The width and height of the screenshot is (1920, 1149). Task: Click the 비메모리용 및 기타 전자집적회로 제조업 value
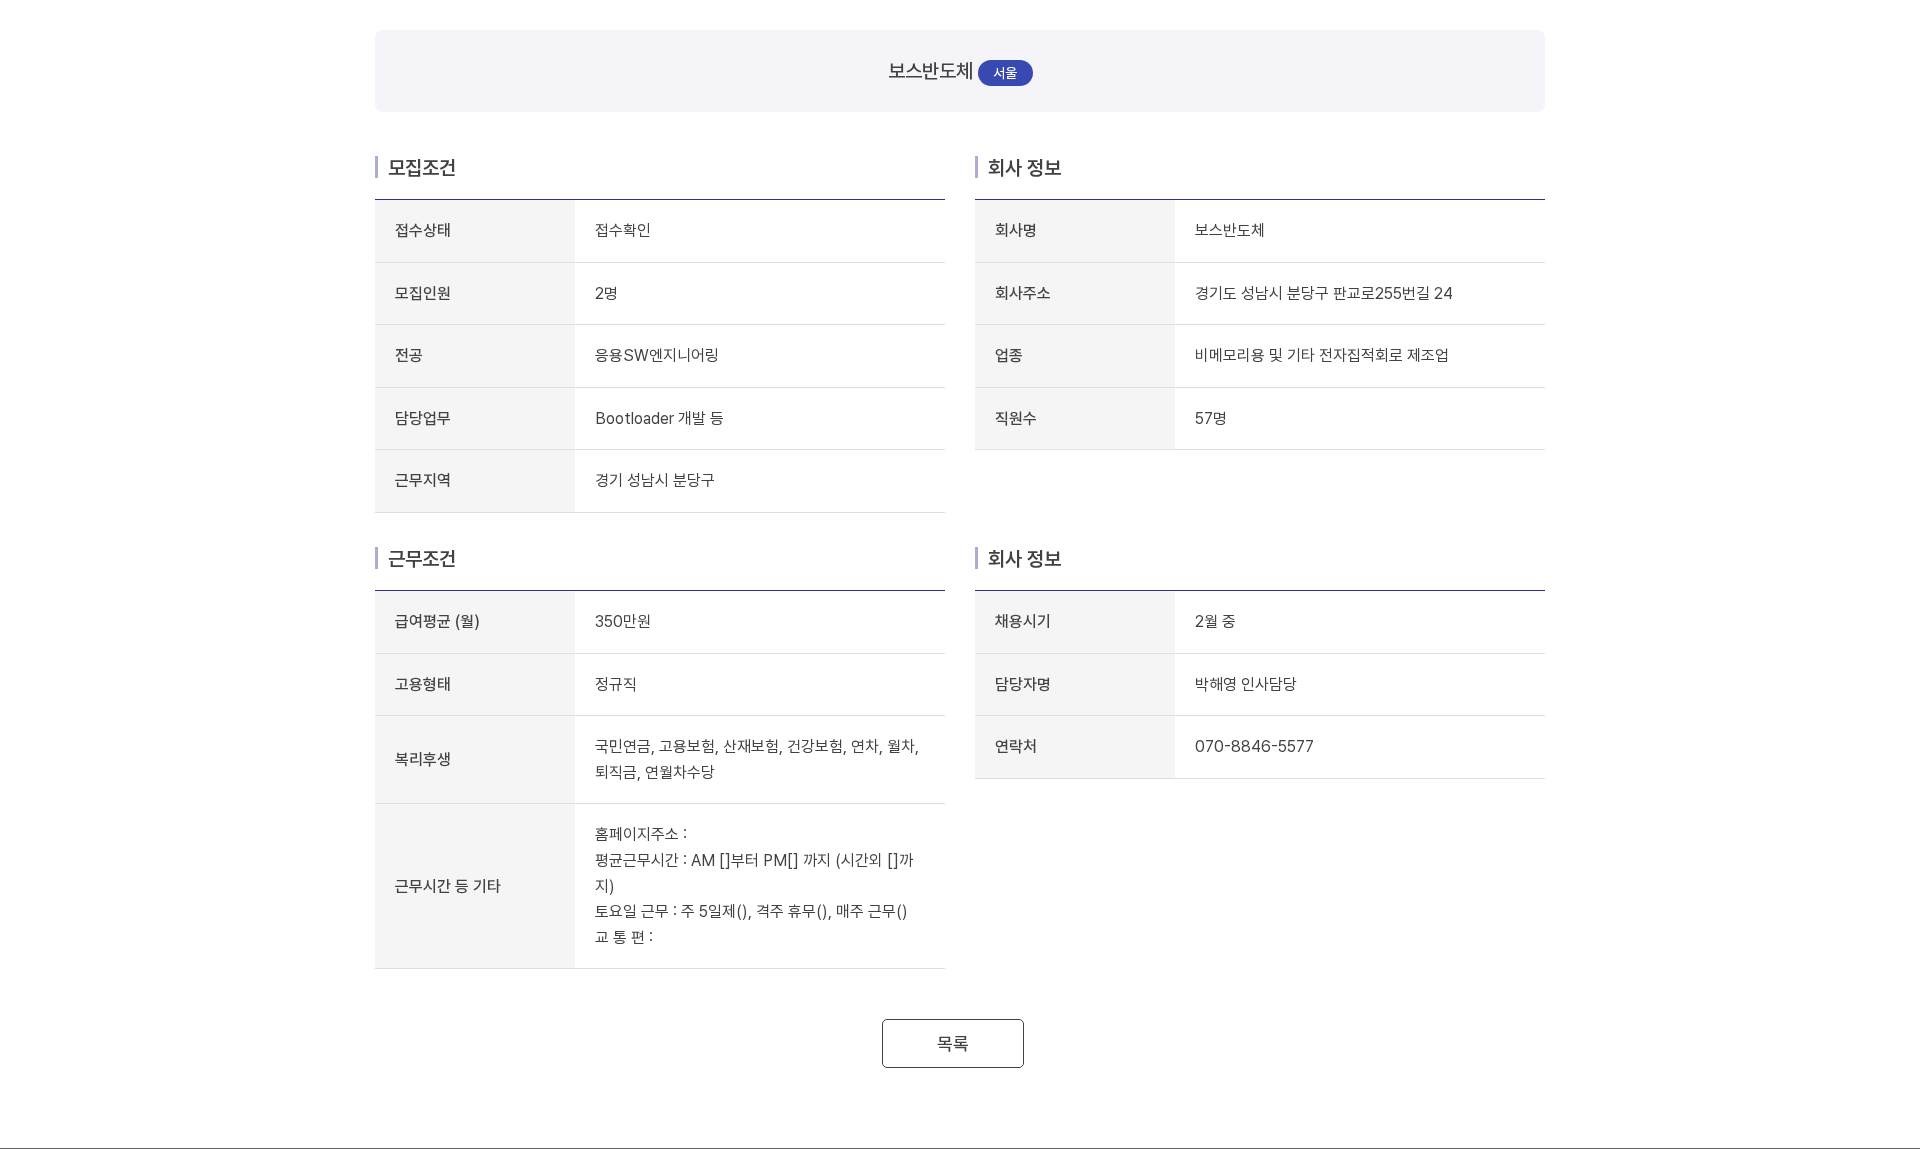pos(1321,355)
